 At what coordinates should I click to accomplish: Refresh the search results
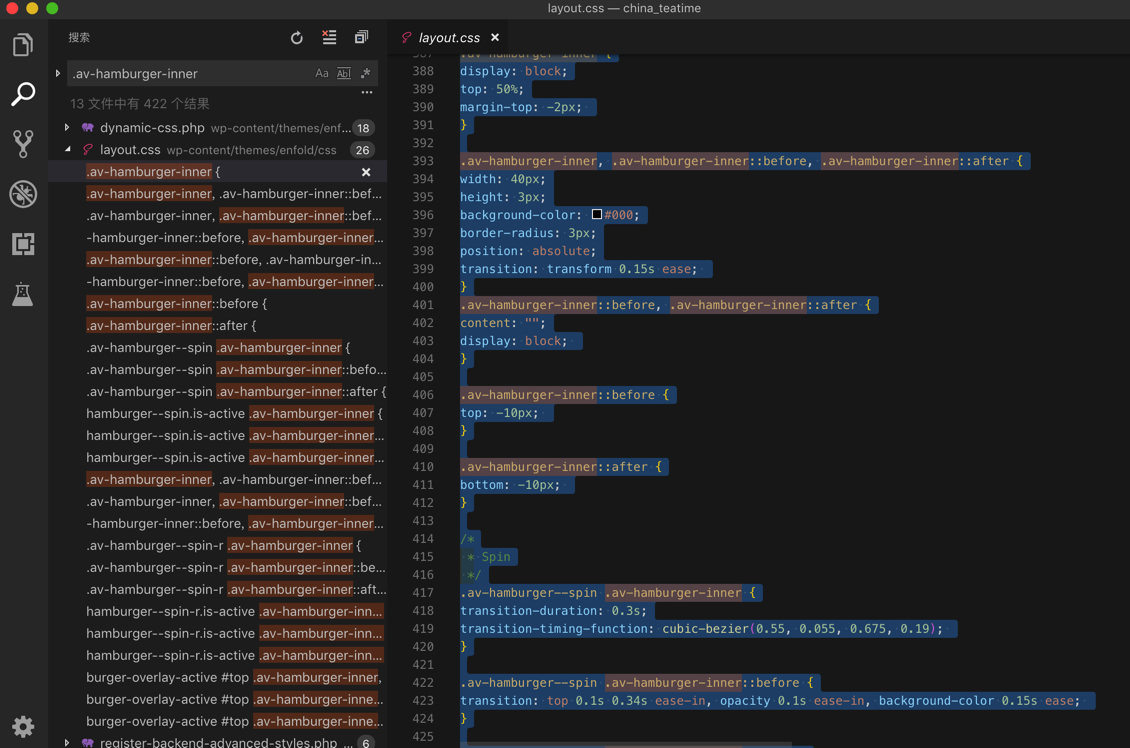point(297,38)
